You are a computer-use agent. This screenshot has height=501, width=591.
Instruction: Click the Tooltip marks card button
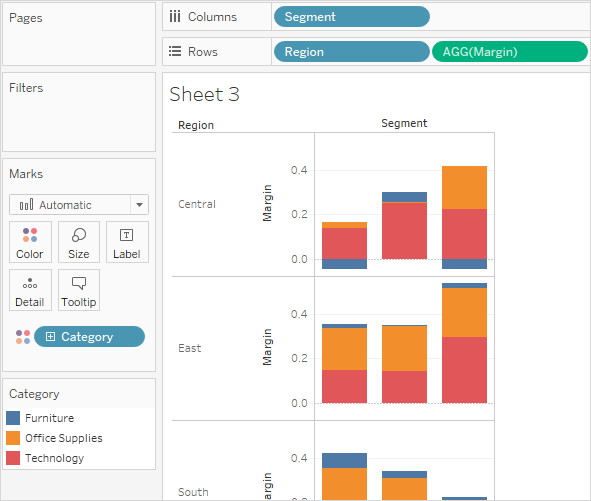tap(79, 290)
